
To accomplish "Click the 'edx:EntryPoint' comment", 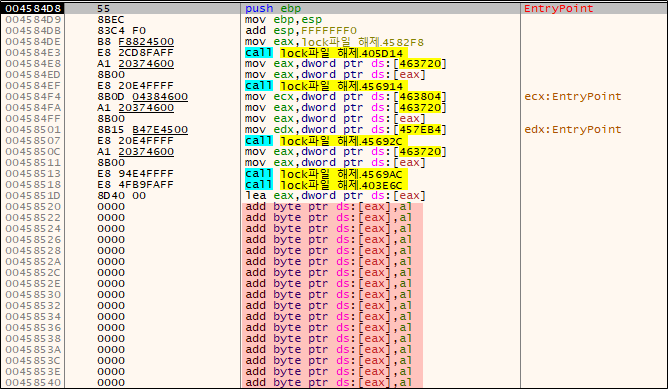I will coord(573,130).
